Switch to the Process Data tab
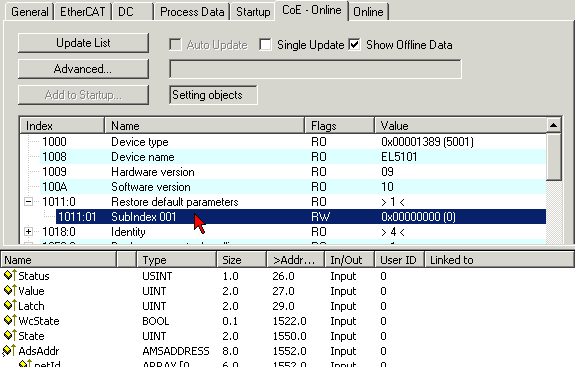 192,12
